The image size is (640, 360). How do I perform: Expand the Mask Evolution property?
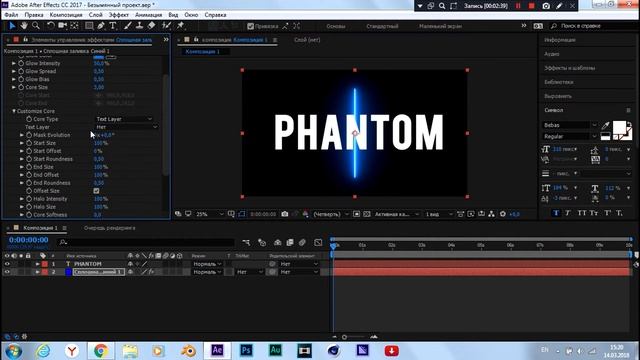pos(22,135)
